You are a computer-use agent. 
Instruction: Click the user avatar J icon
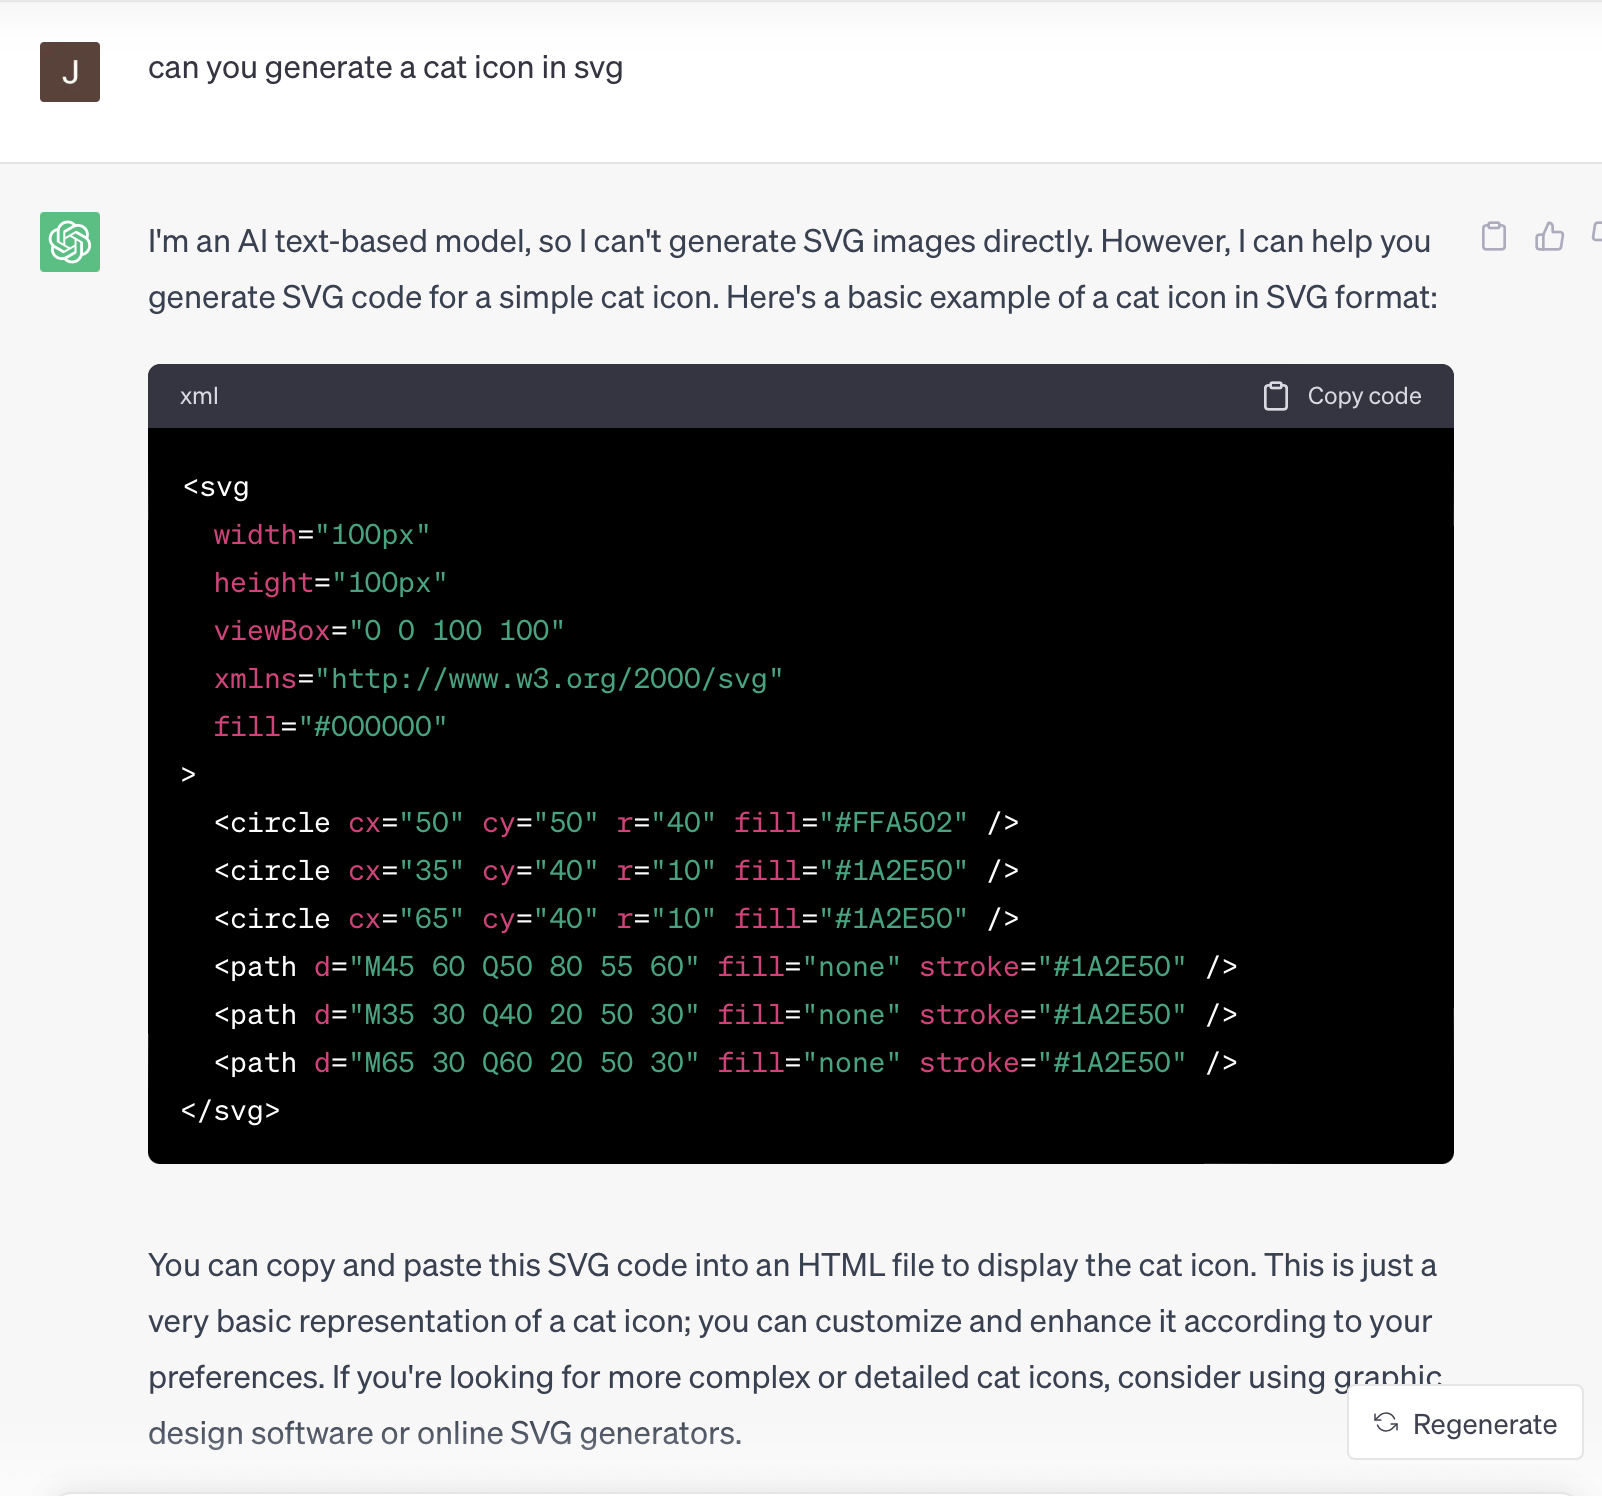tap(70, 72)
